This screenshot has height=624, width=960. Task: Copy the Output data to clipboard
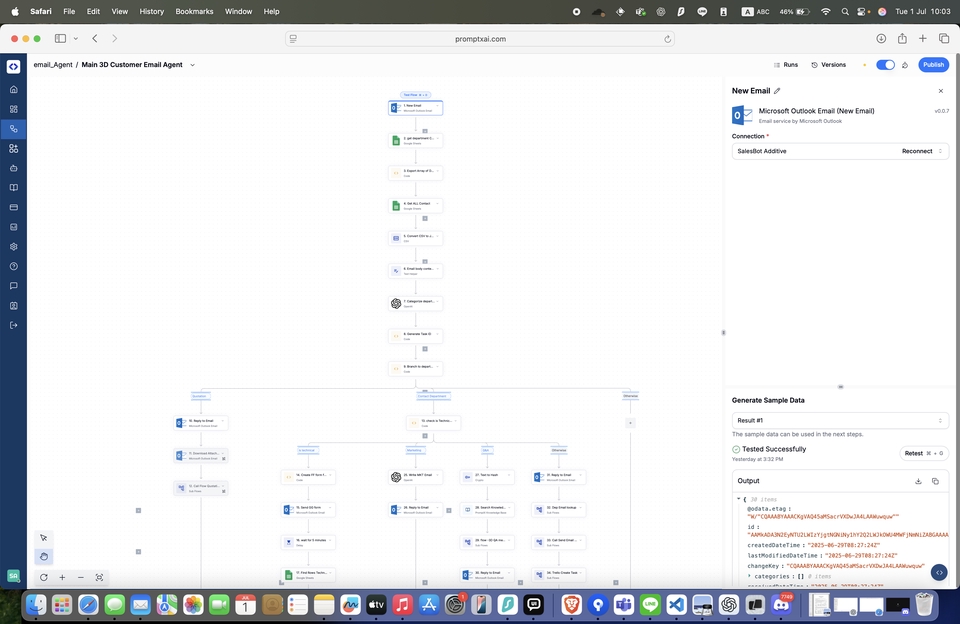click(935, 481)
